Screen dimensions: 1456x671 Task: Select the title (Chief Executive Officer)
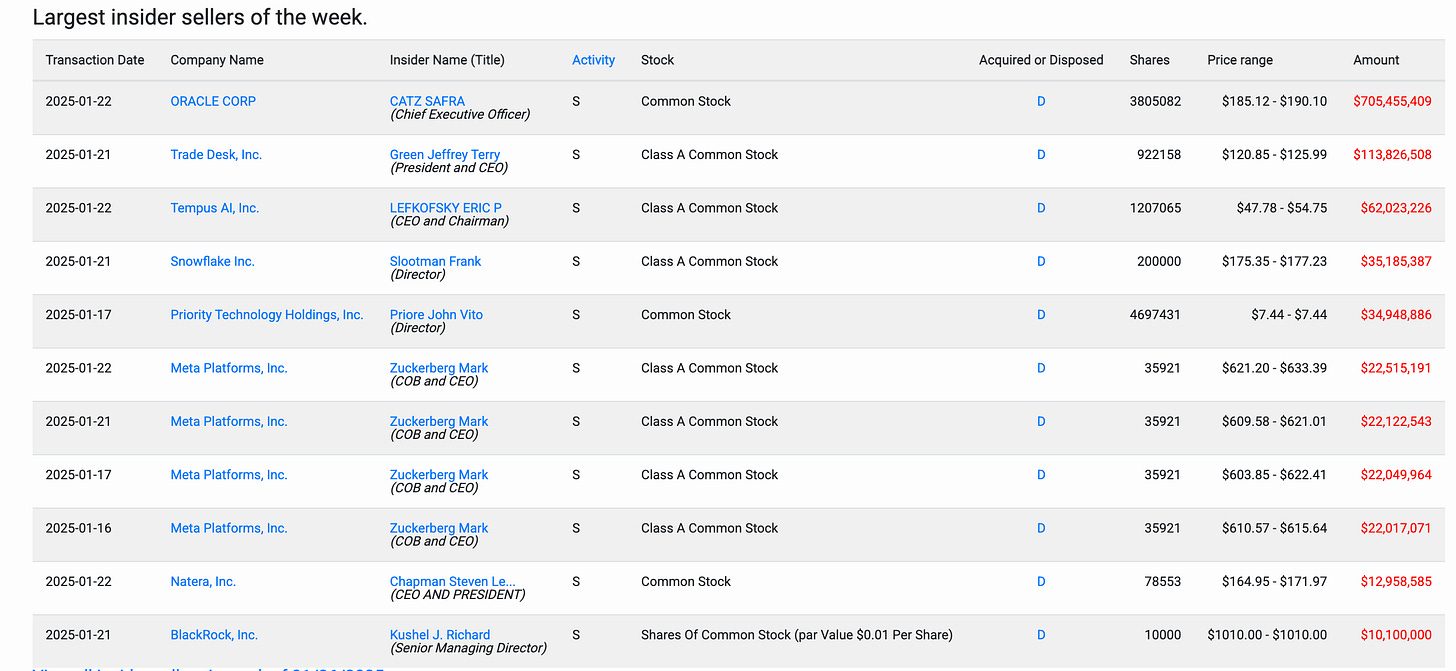tap(460, 115)
